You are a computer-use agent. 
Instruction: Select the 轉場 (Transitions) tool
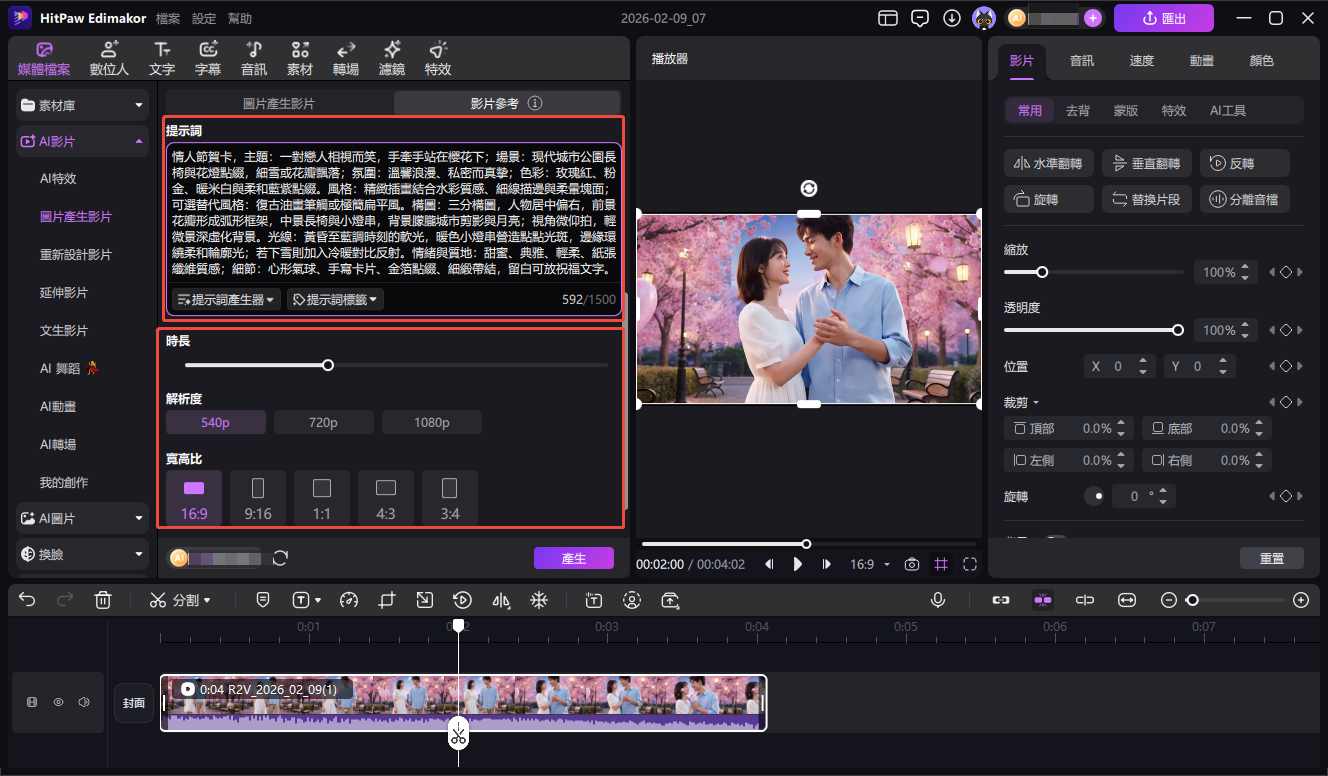tap(345, 57)
